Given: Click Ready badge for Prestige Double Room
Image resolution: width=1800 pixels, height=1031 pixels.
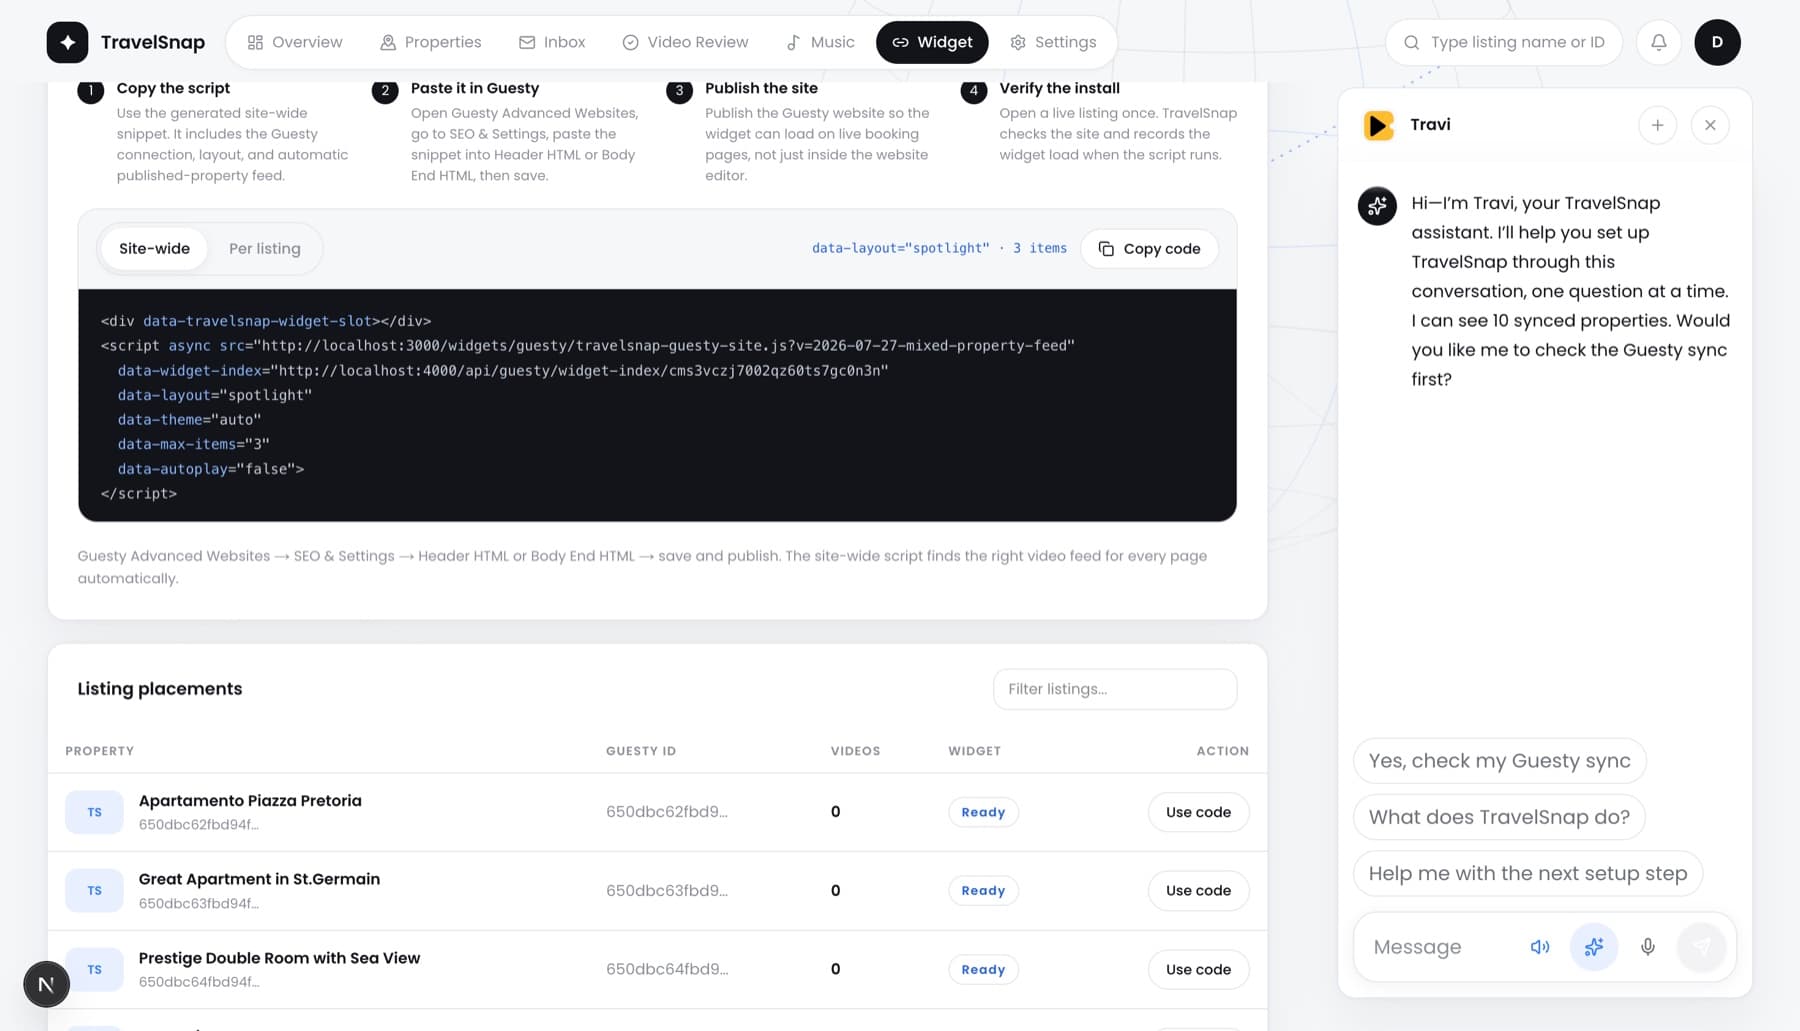Looking at the screenshot, I should 983,969.
